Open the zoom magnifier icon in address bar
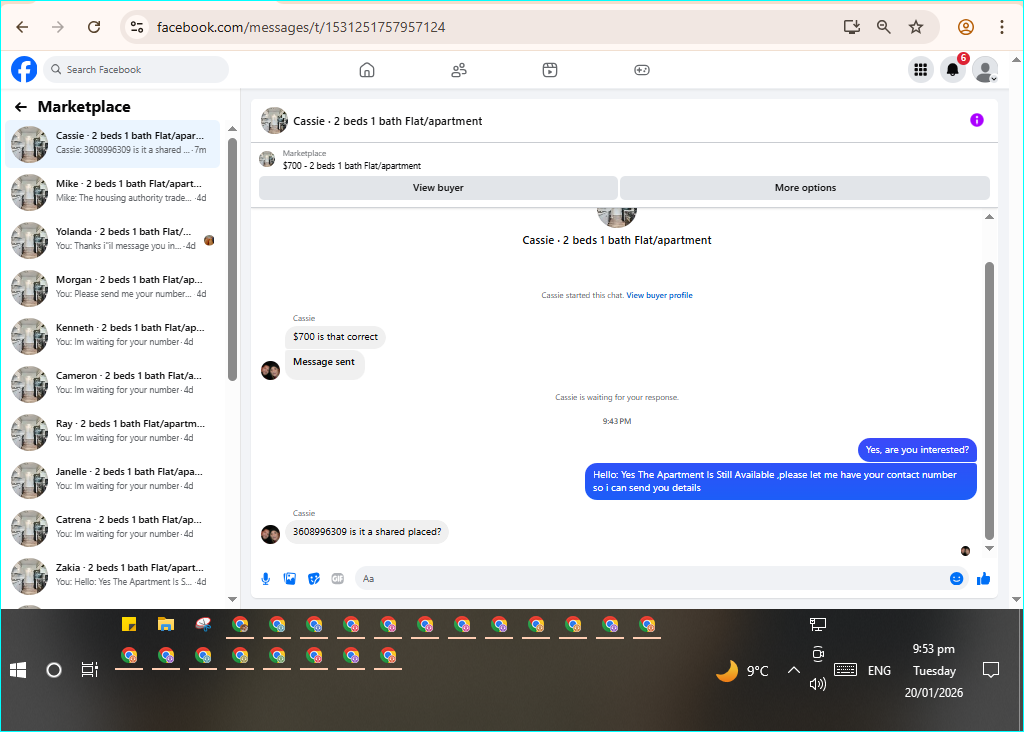The height and width of the screenshot is (732, 1024). (884, 27)
